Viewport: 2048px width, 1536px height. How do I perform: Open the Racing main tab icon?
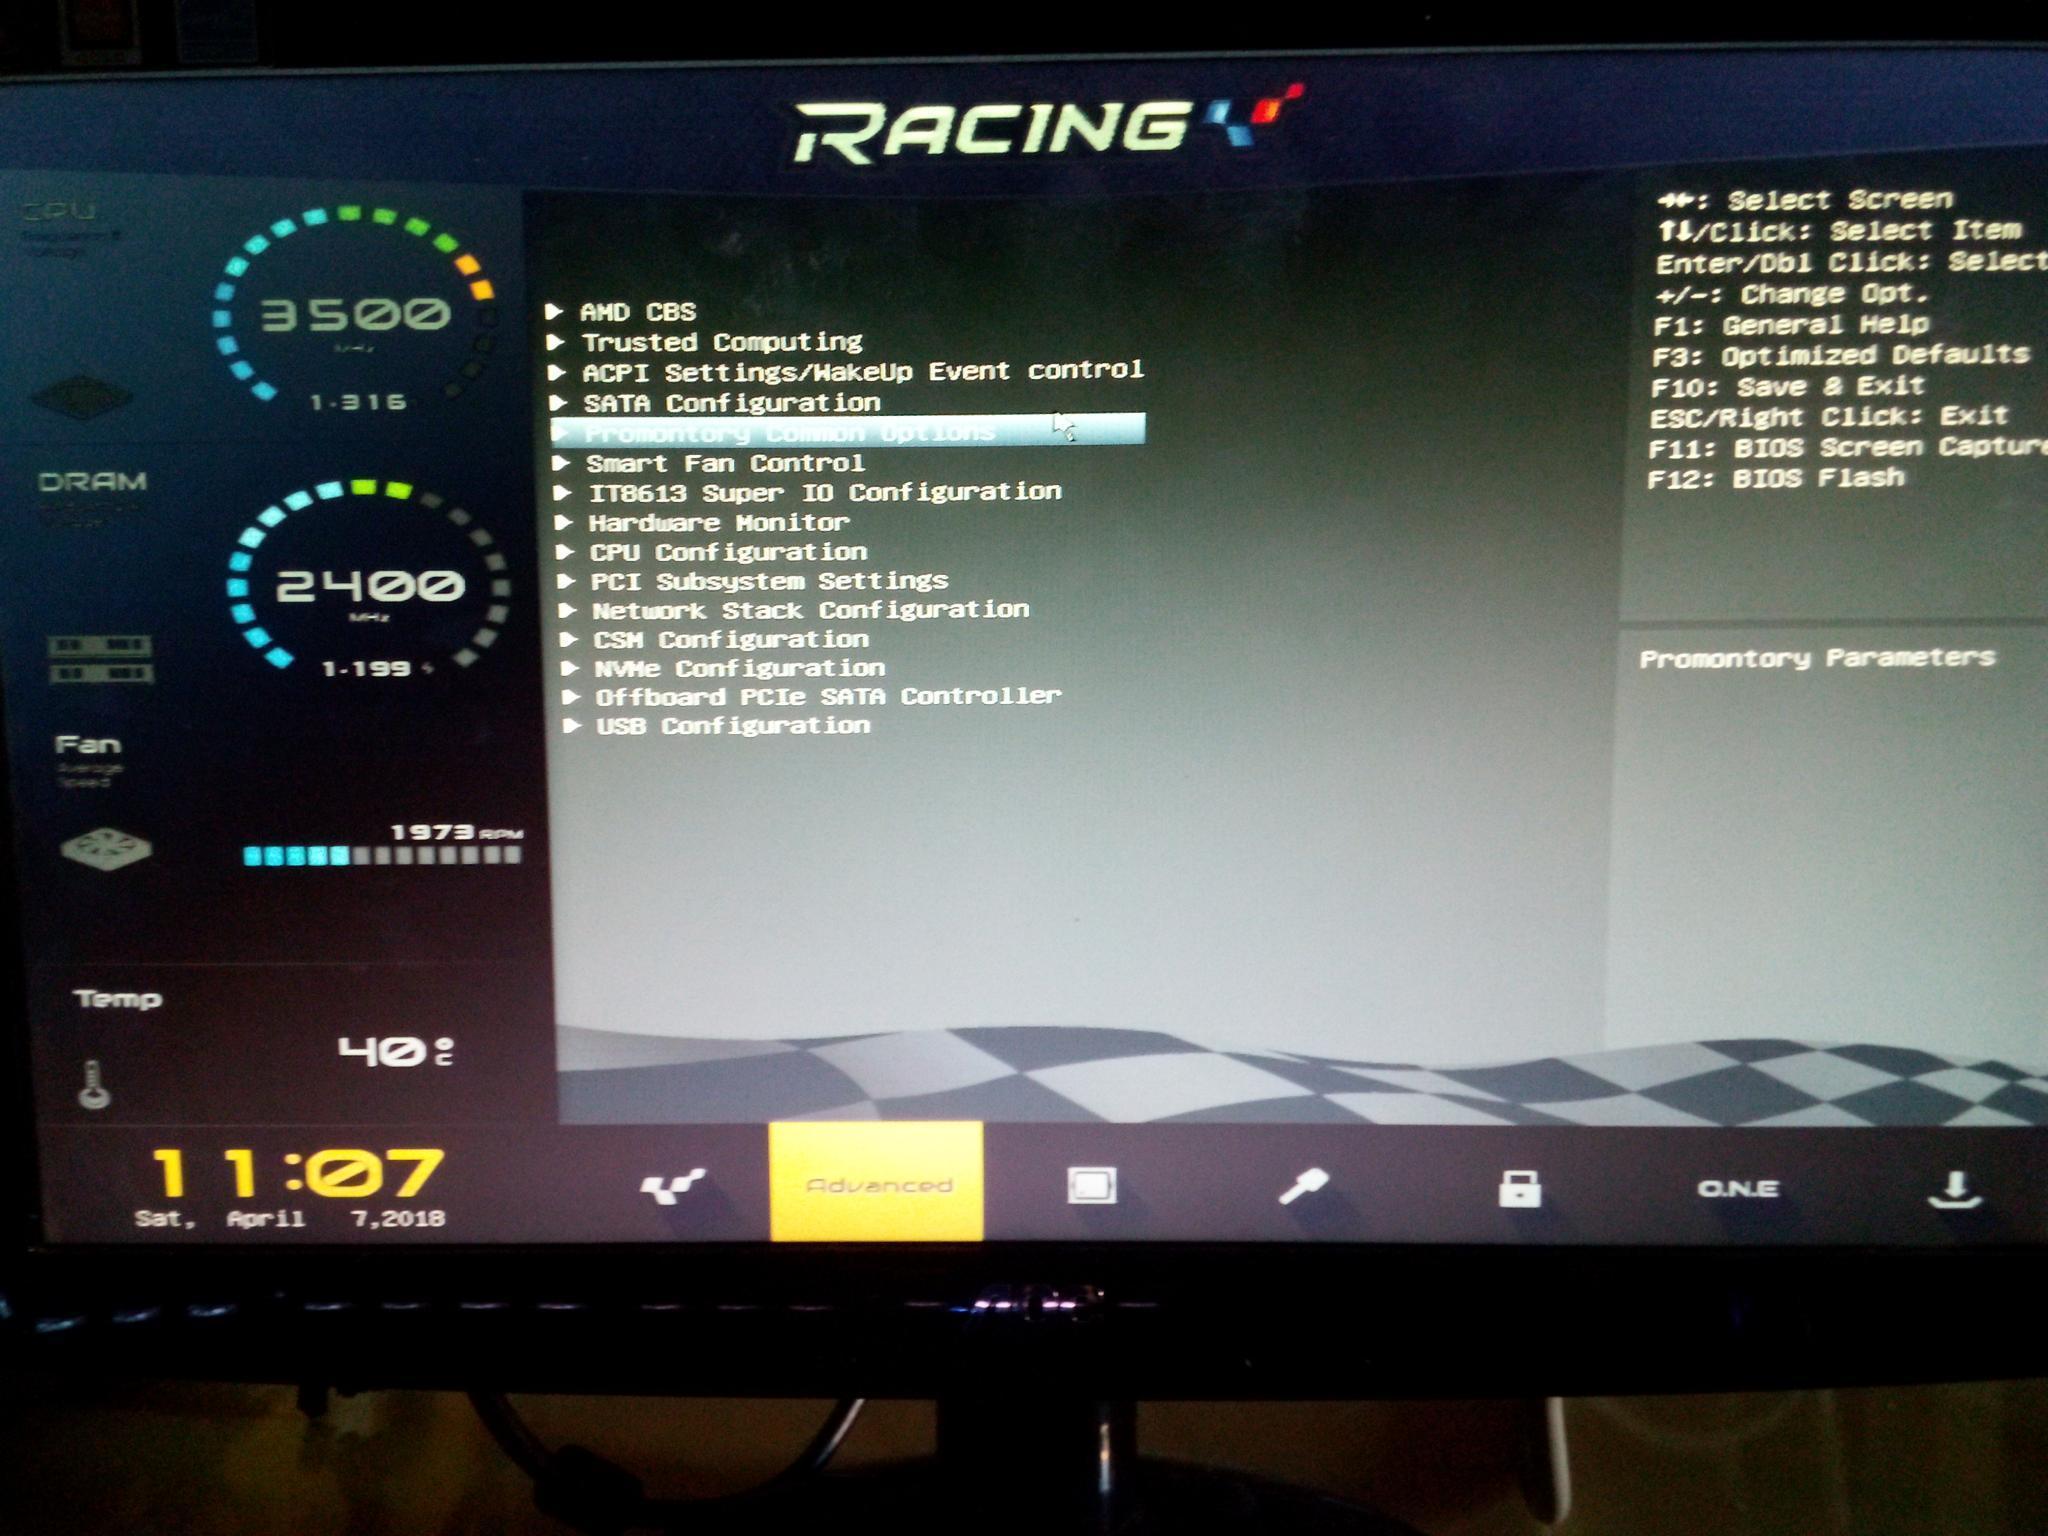tap(672, 1187)
